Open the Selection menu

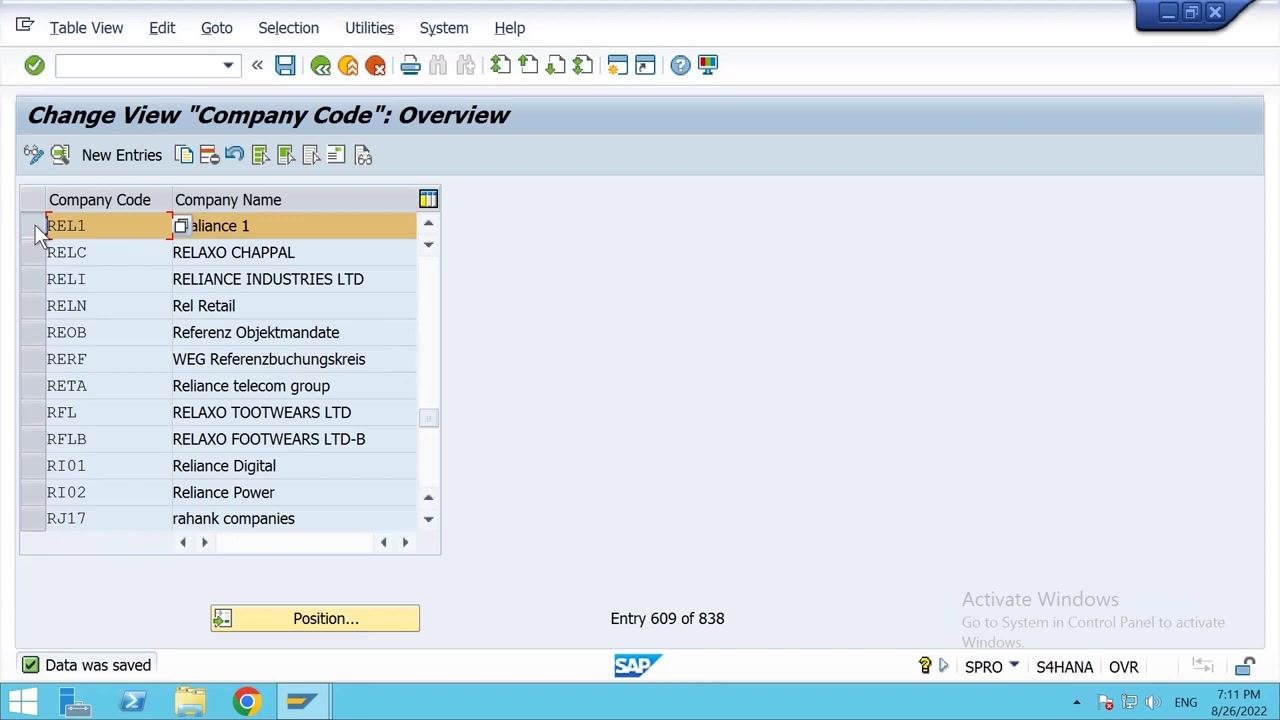coord(288,28)
